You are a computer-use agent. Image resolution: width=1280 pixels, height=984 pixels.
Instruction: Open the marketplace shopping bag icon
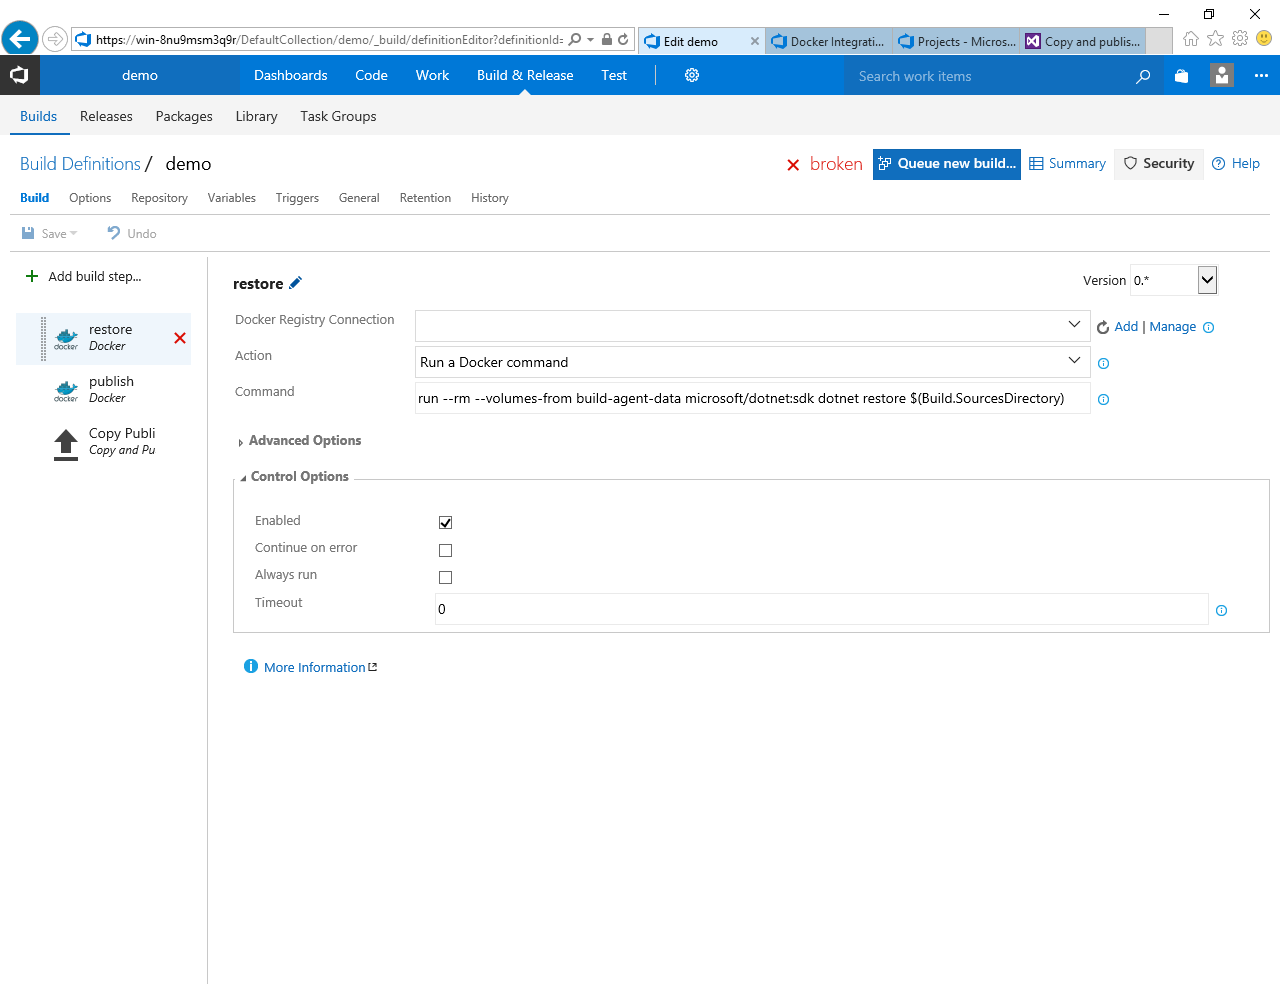pos(1181,76)
